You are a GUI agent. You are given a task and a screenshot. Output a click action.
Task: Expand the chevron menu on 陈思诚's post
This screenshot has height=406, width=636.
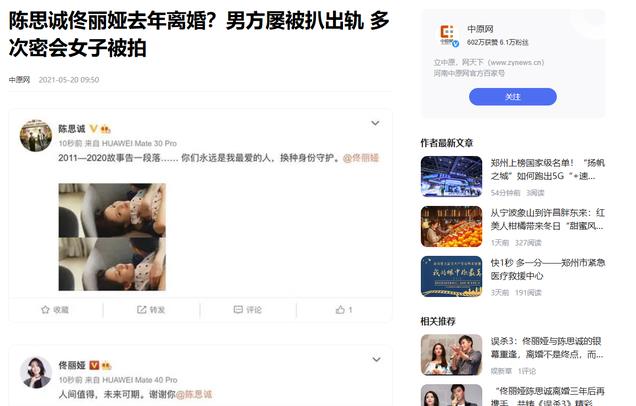coord(375,123)
